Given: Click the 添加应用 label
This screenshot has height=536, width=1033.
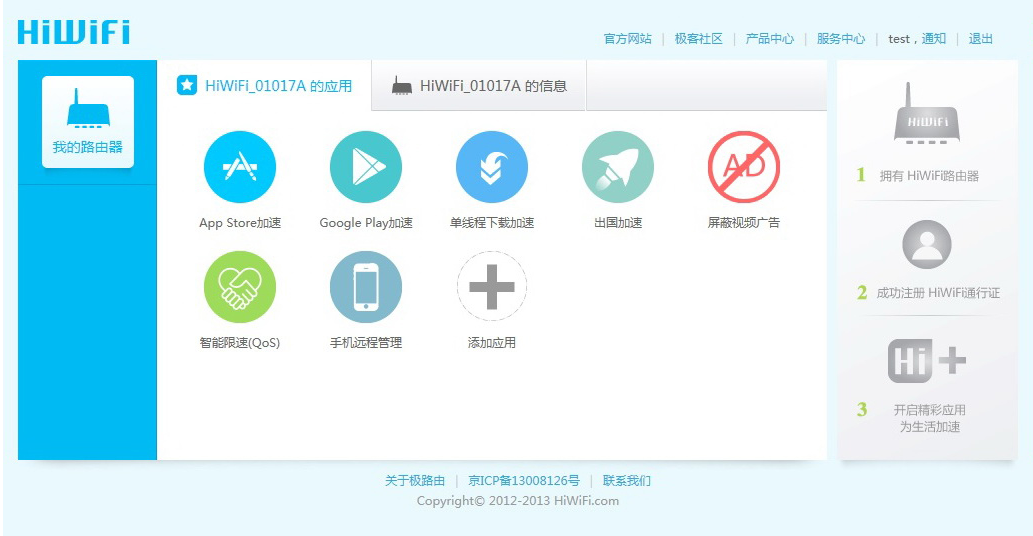Looking at the screenshot, I should (491, 343).
